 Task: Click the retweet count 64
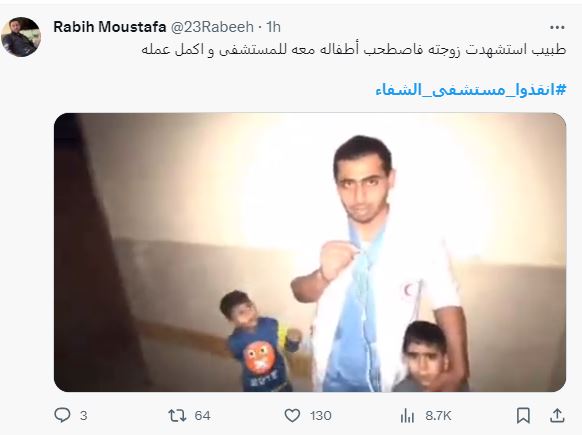coord(202,416)
